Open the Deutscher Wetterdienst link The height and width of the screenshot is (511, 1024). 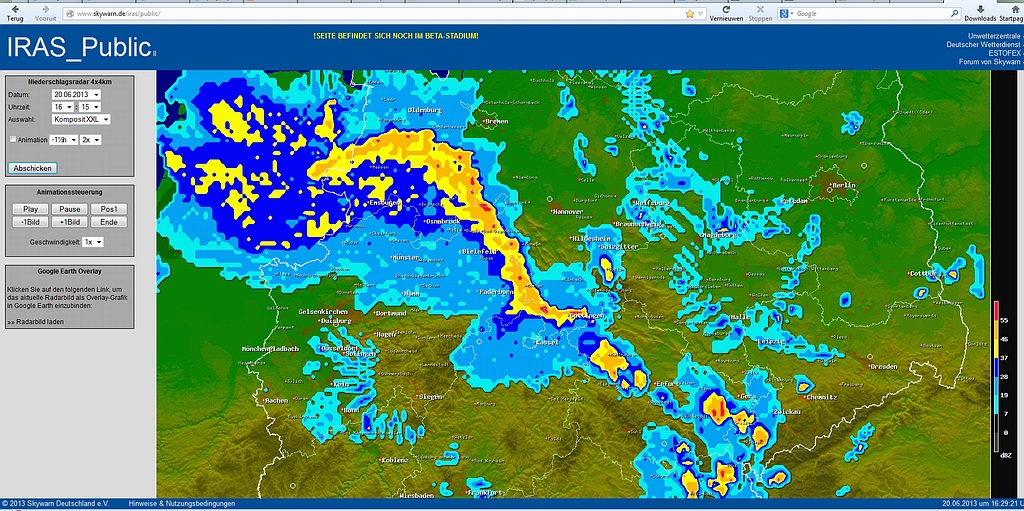(x=984, y=44)
